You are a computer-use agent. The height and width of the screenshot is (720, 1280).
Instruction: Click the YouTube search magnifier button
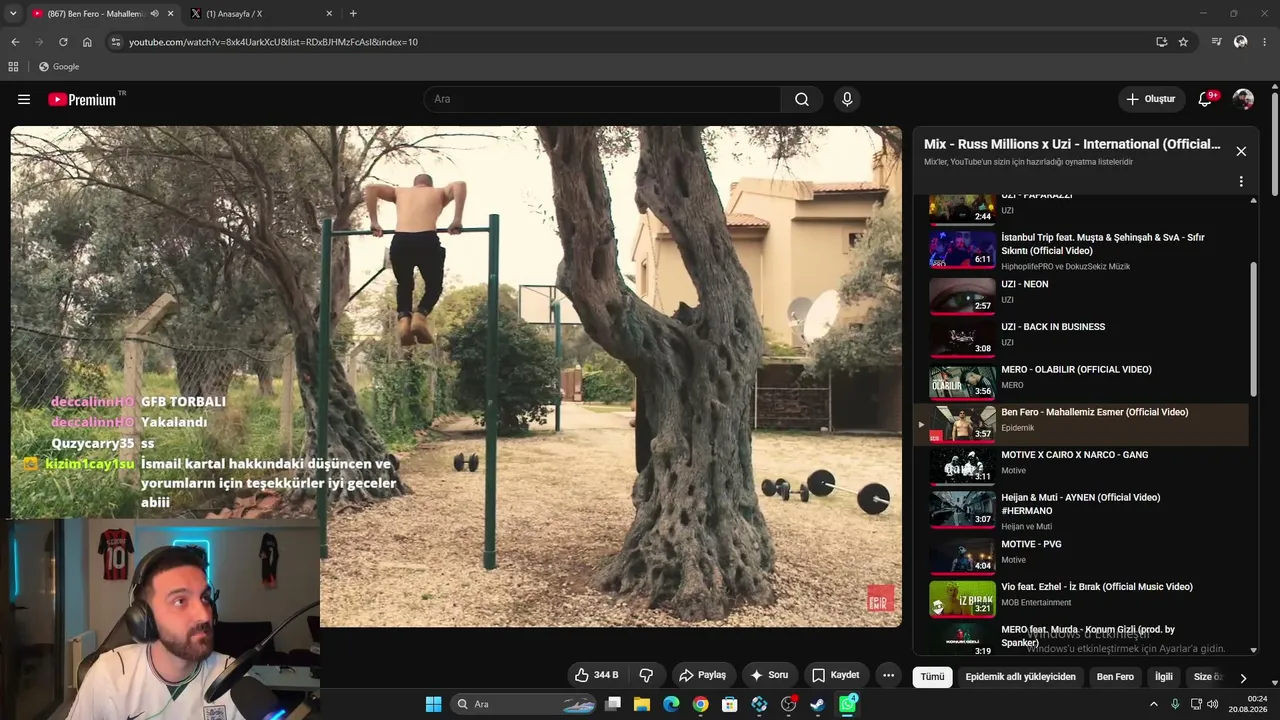tap(802, 99)
